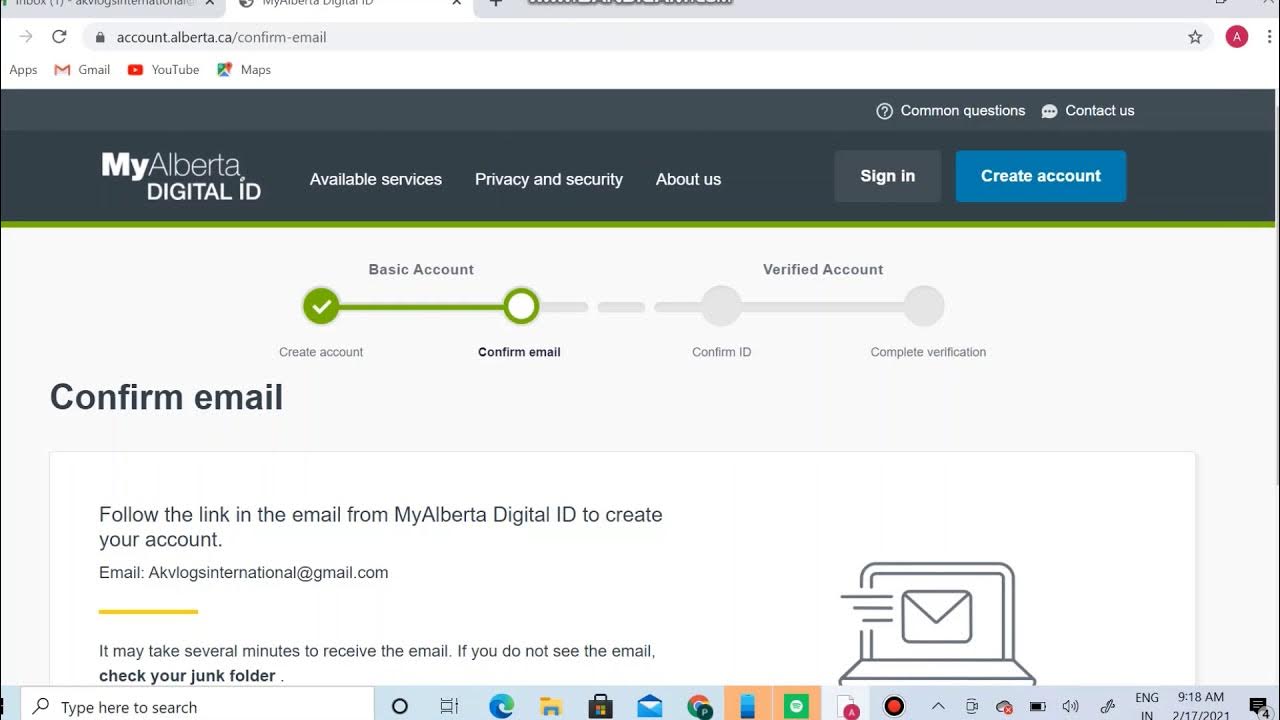The width and height of the screenshot is (1280, 720).
Task: Open Microsoft Store from taskbar
Action: (600, 707)
